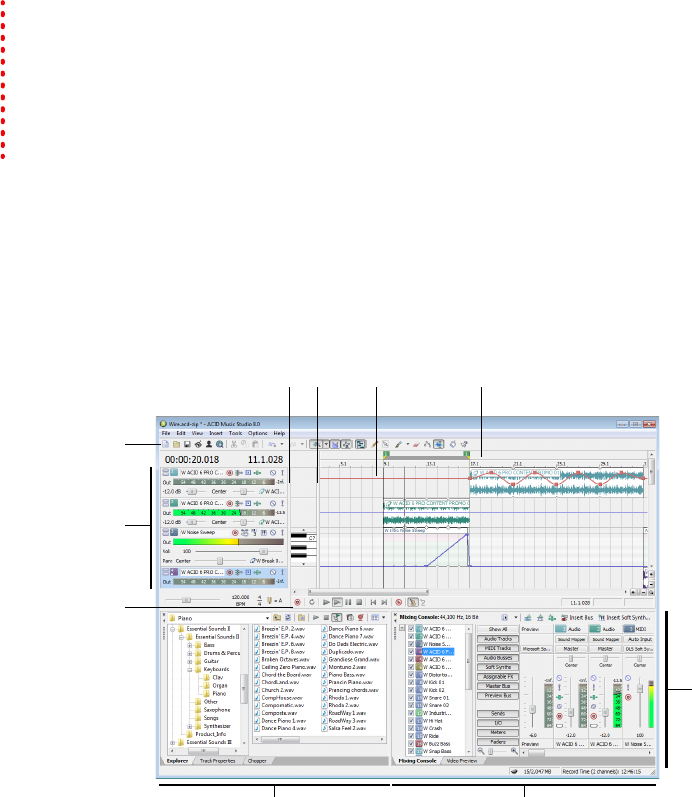Click the Paste clipboard icon in toolbar

tap(255, 444)
